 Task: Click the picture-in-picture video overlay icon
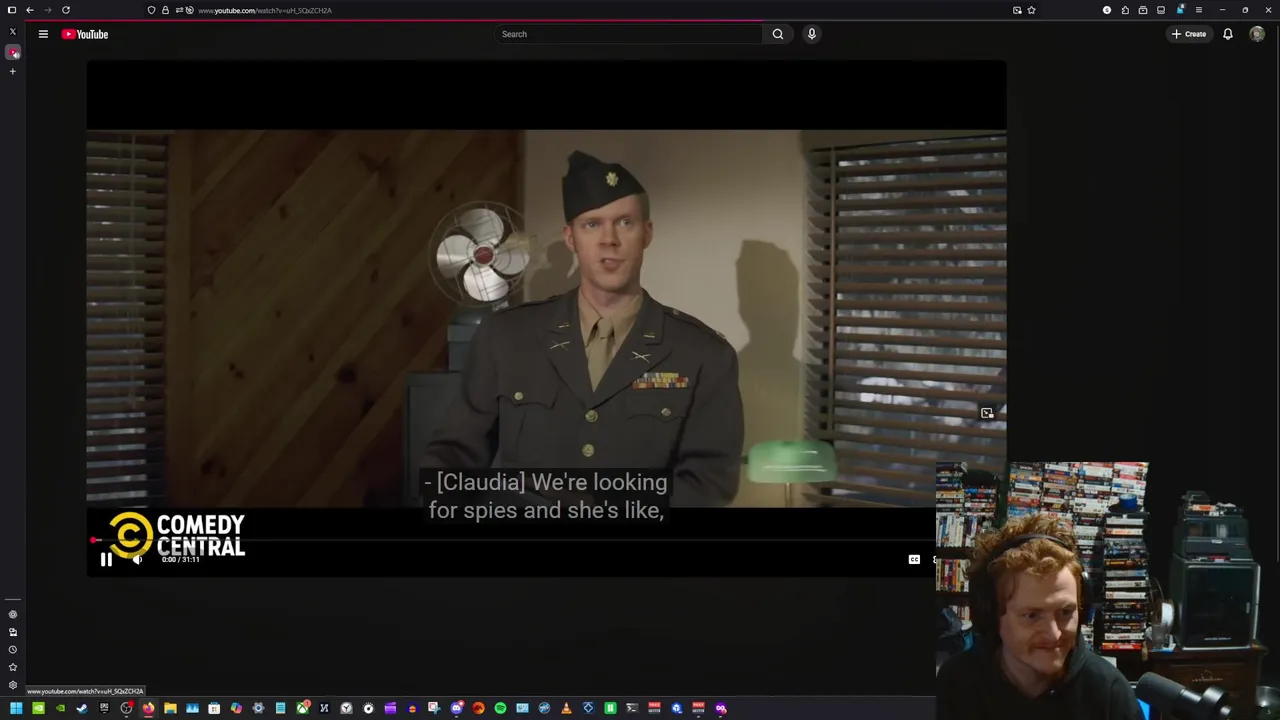tap(987, 413)
